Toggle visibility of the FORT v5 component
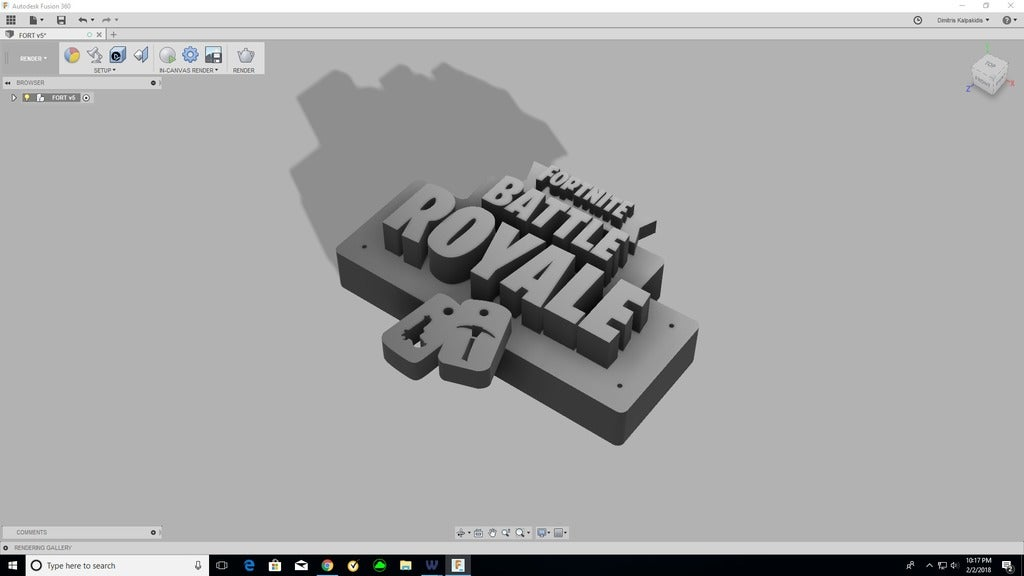 coord(26,97)
